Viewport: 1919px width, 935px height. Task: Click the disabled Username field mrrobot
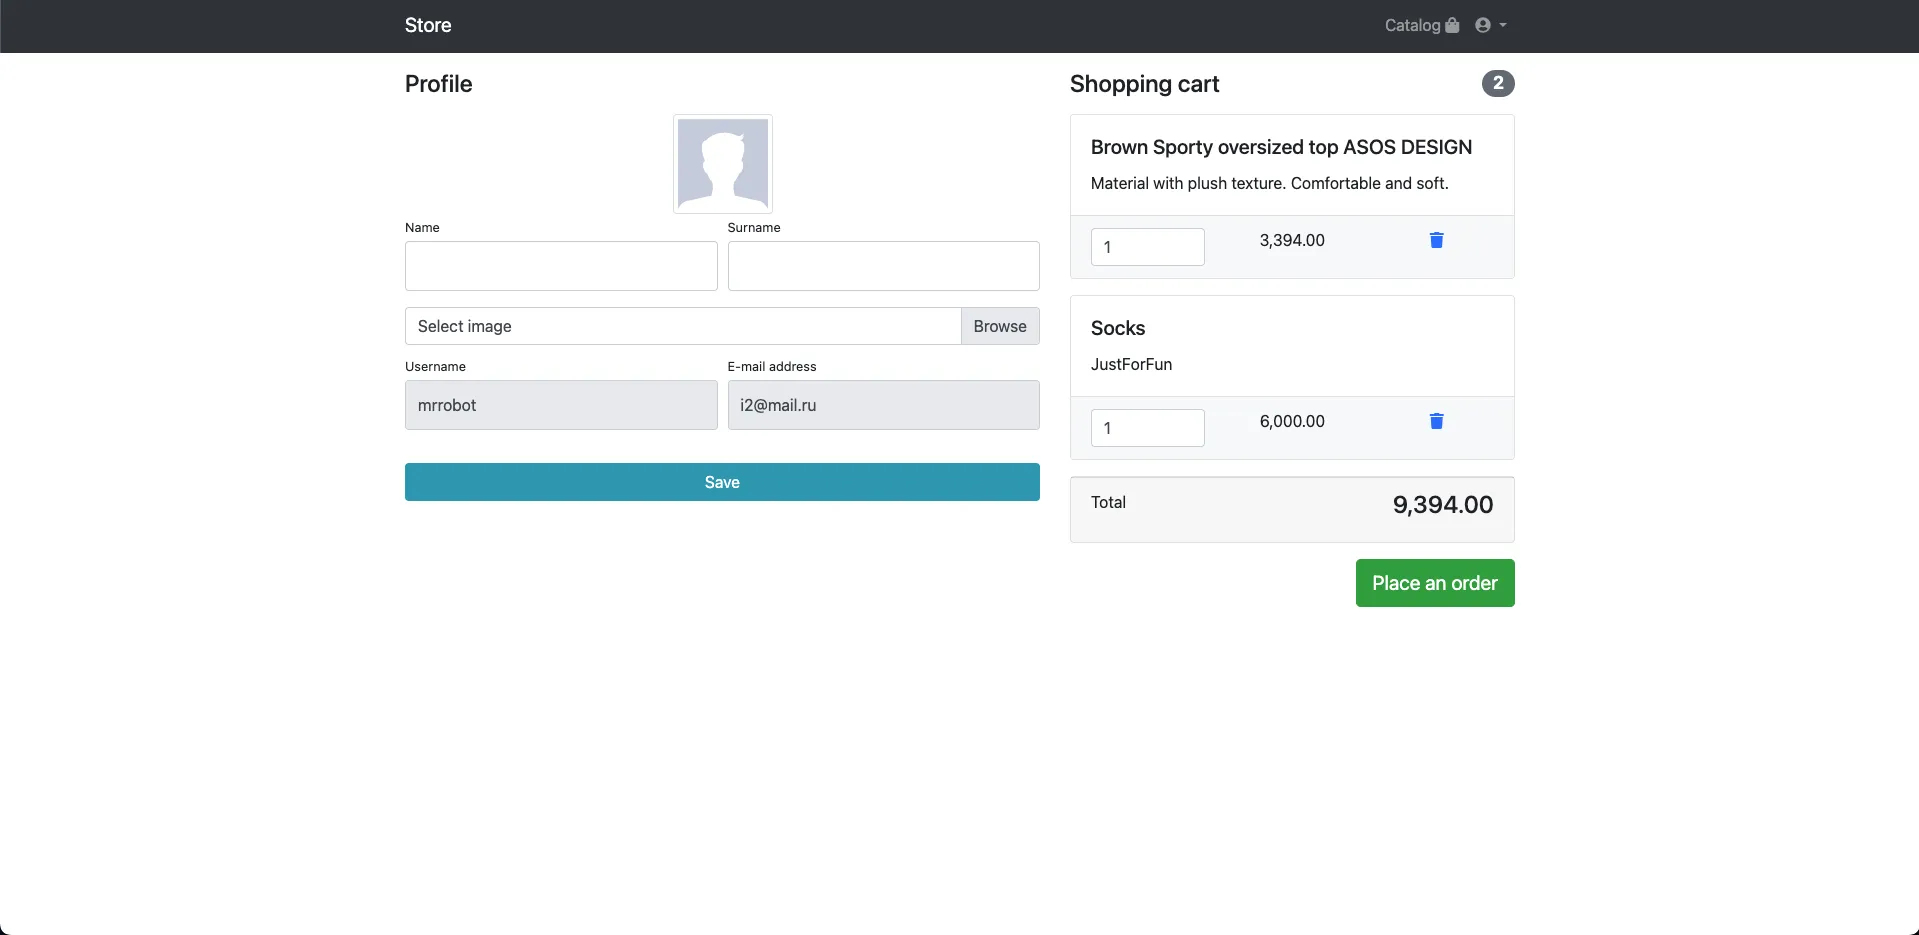(561, 405)
